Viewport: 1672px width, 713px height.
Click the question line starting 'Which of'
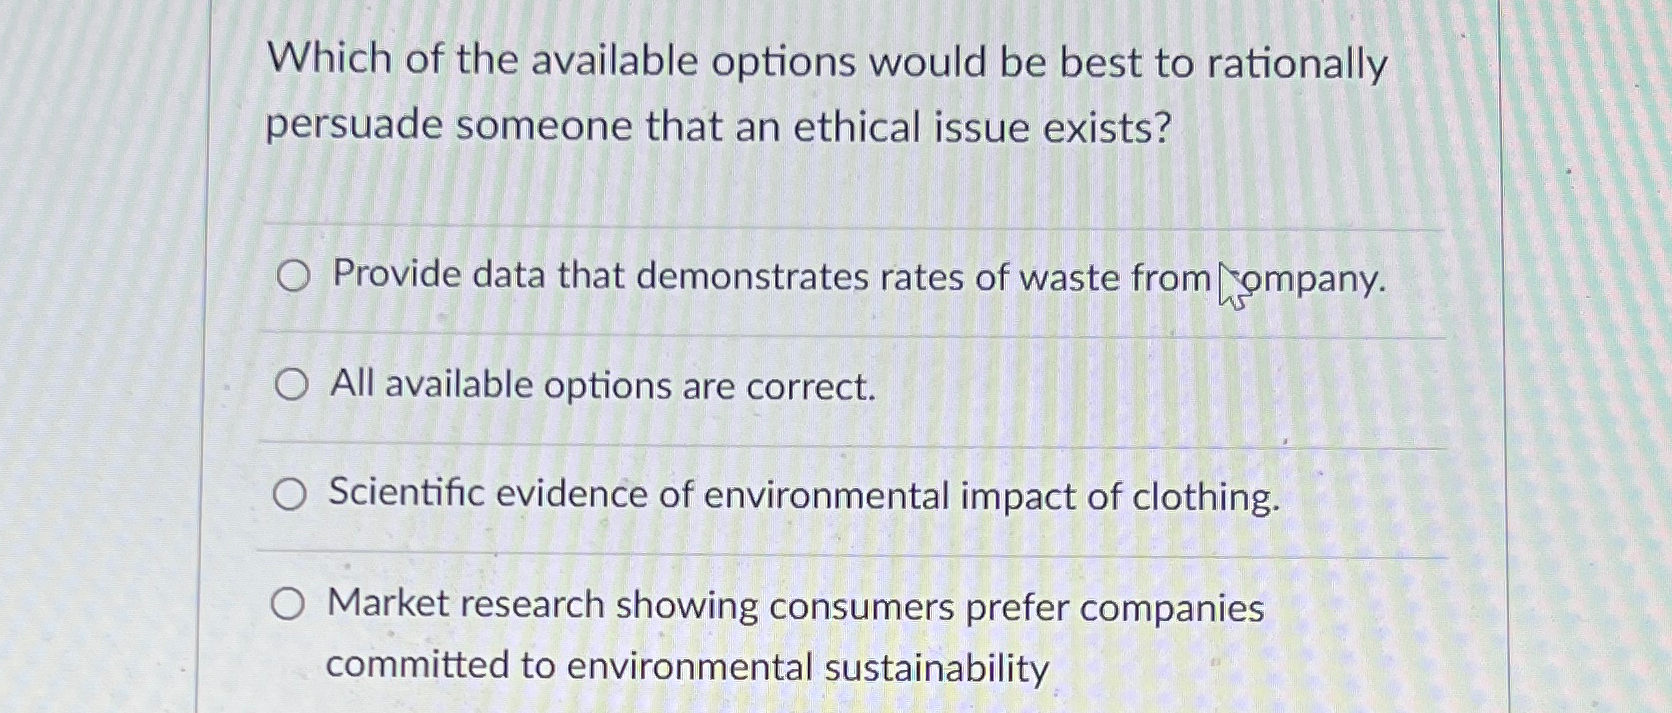click(x=827, y=64)
